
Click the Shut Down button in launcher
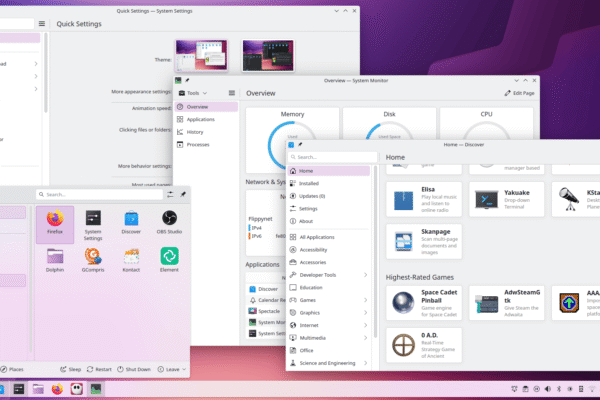[134, 369]
